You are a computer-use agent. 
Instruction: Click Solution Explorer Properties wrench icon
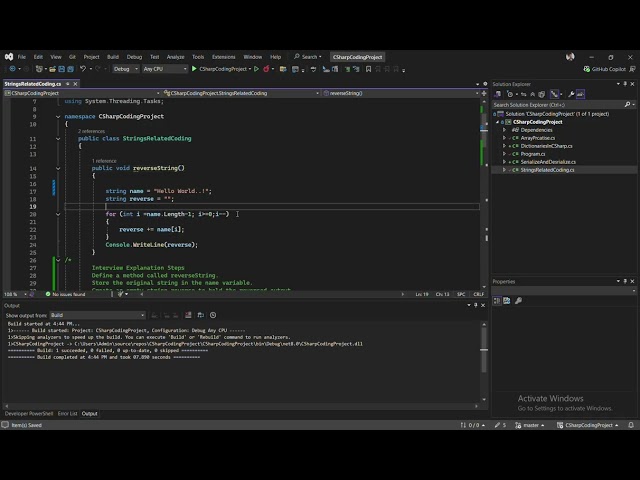(x=571, y=94)
